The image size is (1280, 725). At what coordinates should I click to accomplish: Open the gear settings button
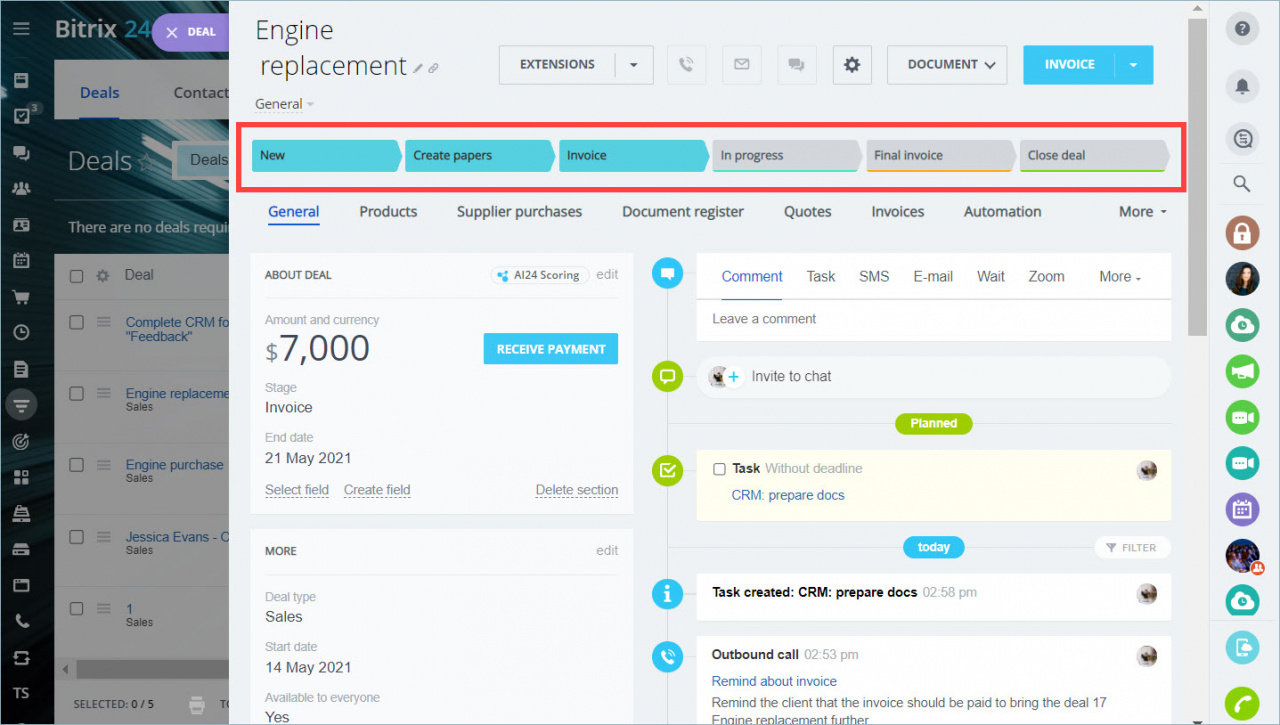(852, 65)
